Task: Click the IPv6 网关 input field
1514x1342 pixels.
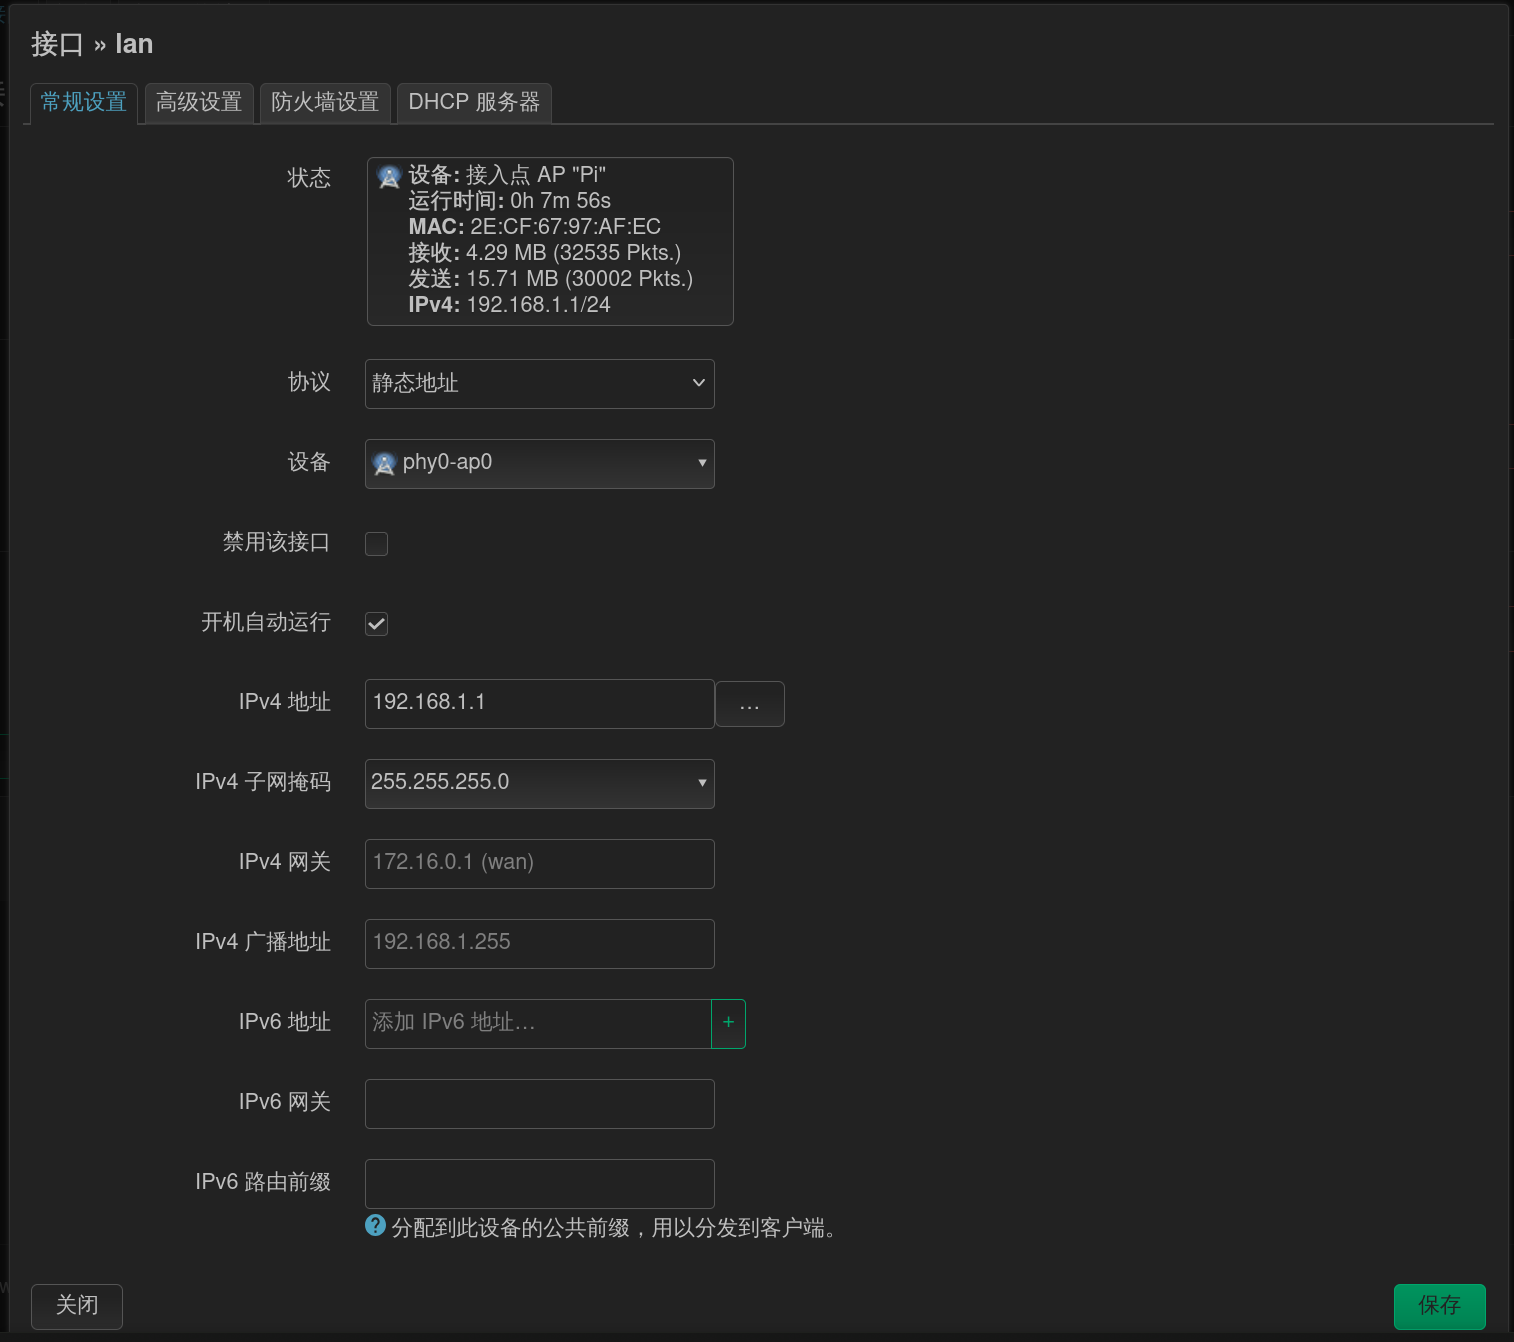Action: (539, 1103)
